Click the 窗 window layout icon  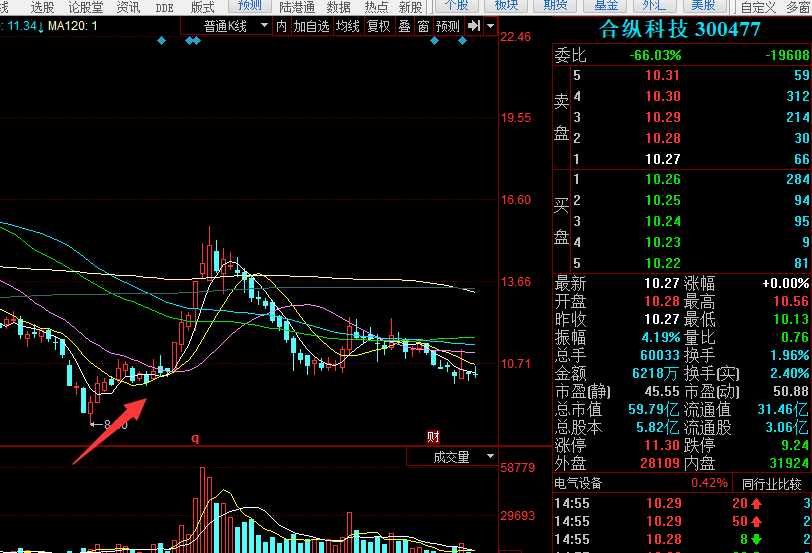coord(424,26)
